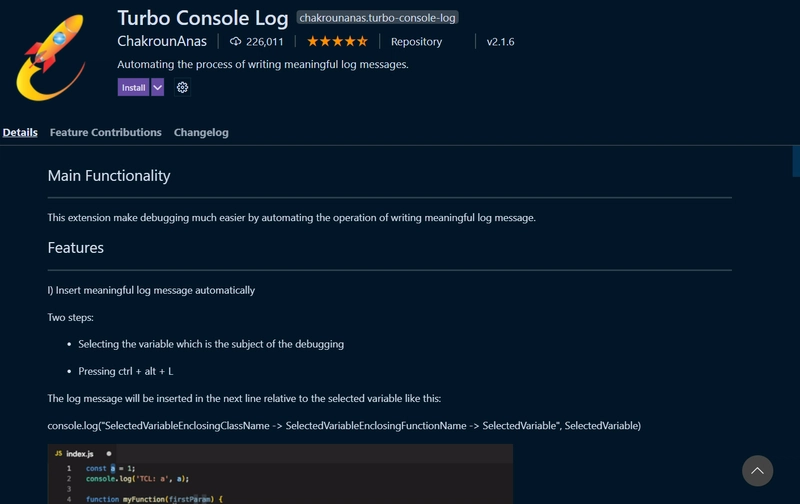Click the code demo preview image
800x504 pixels.
280,474
